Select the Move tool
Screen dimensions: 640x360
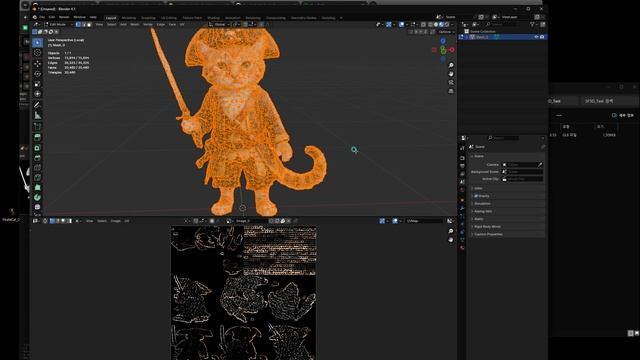pos(38,64)
